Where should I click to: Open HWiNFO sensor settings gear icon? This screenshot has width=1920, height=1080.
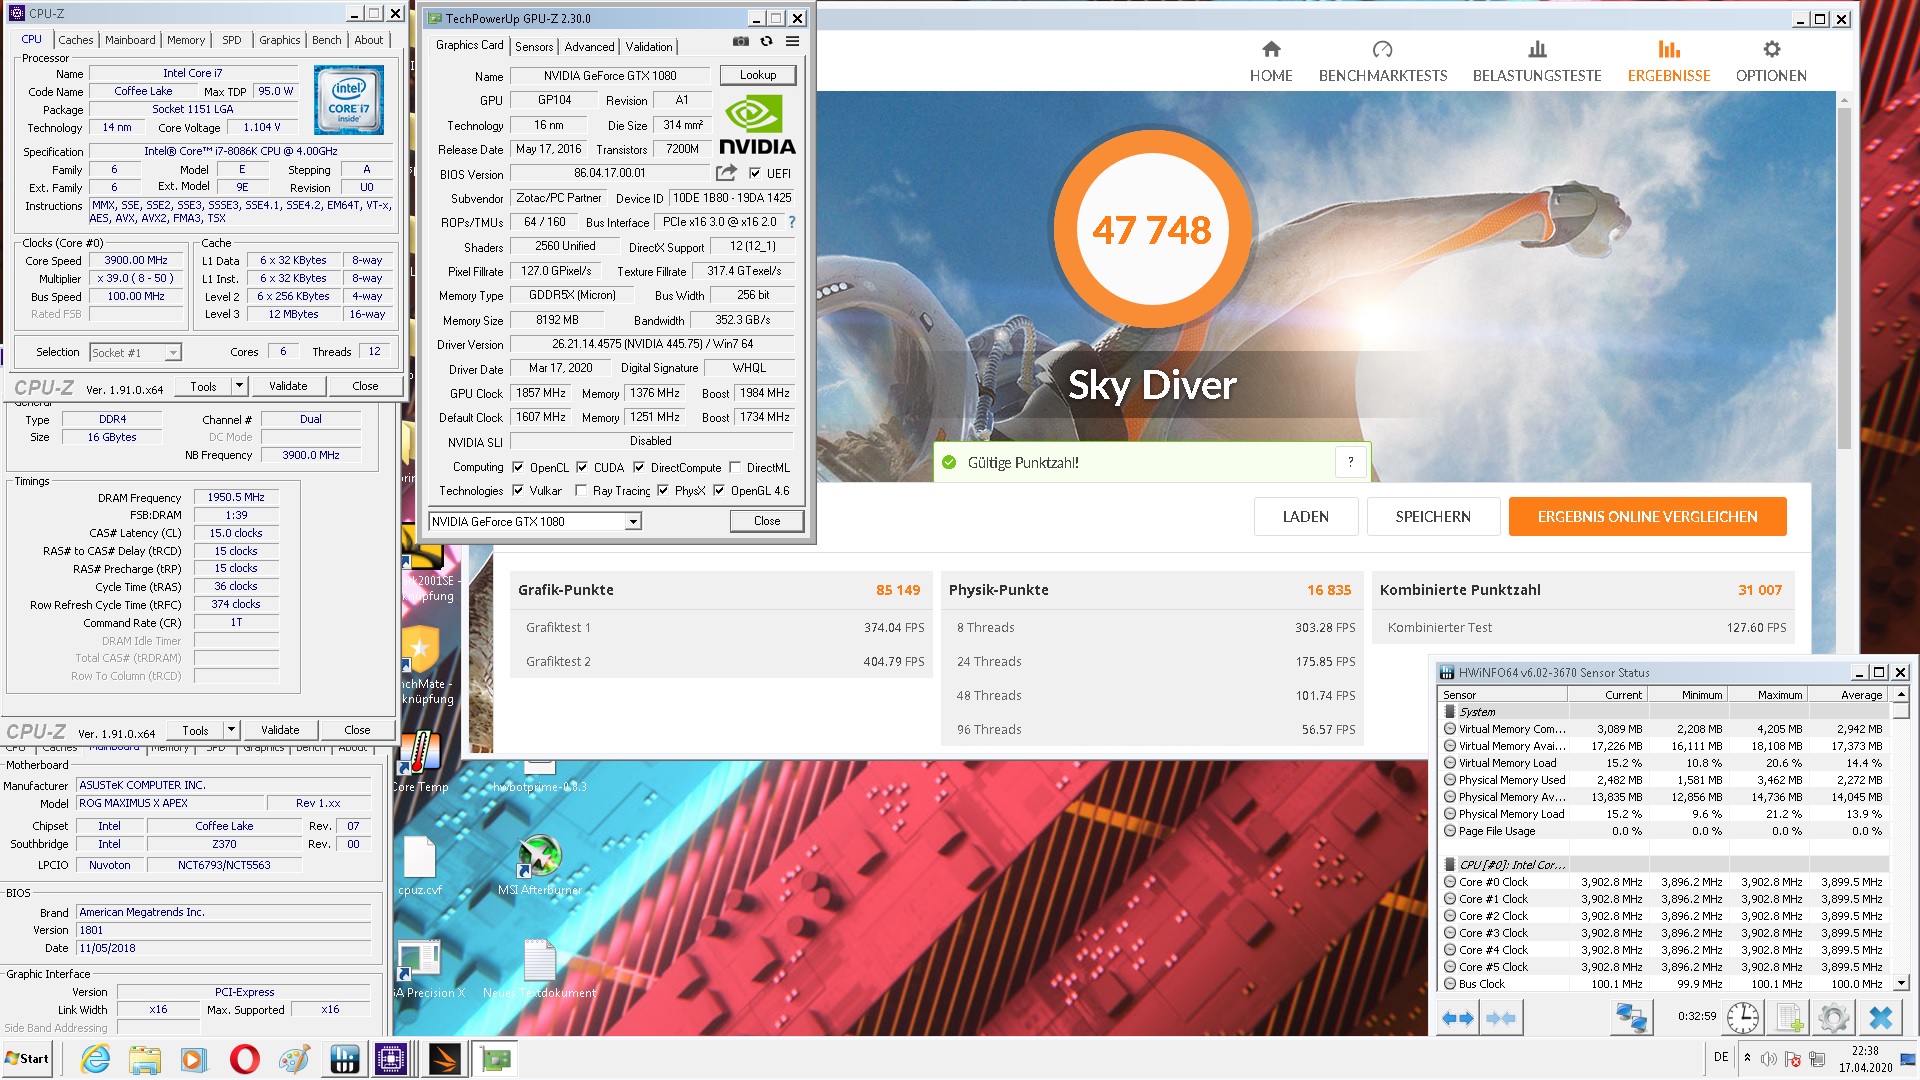(1834, 1018)
